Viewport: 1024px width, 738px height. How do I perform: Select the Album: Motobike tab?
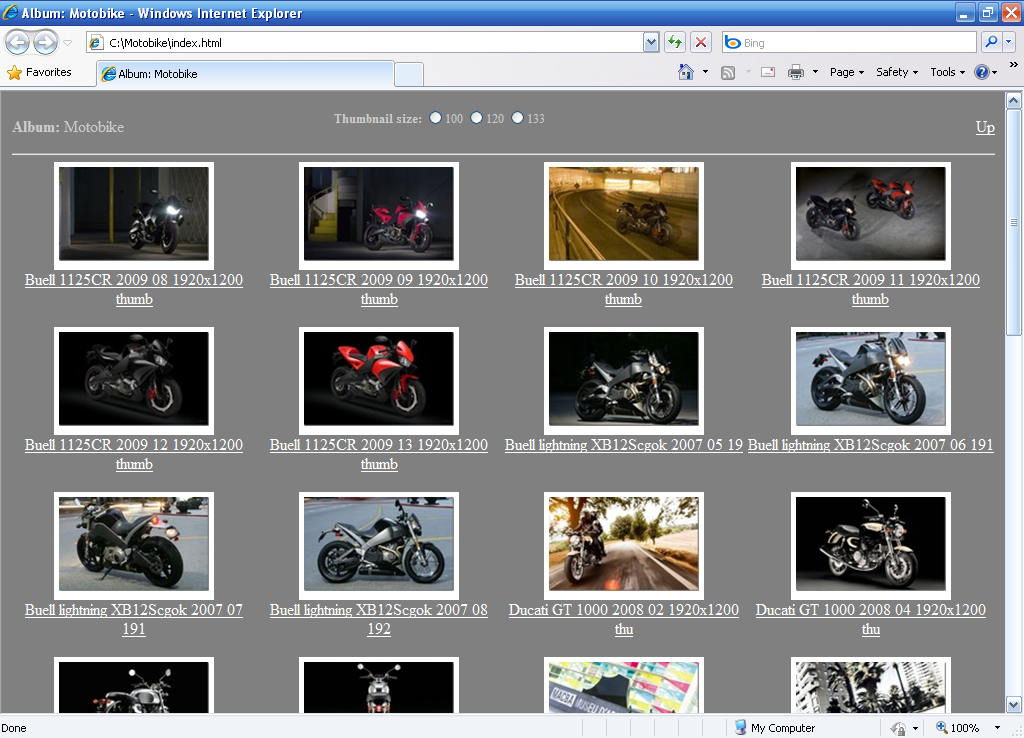coord(245,74)
